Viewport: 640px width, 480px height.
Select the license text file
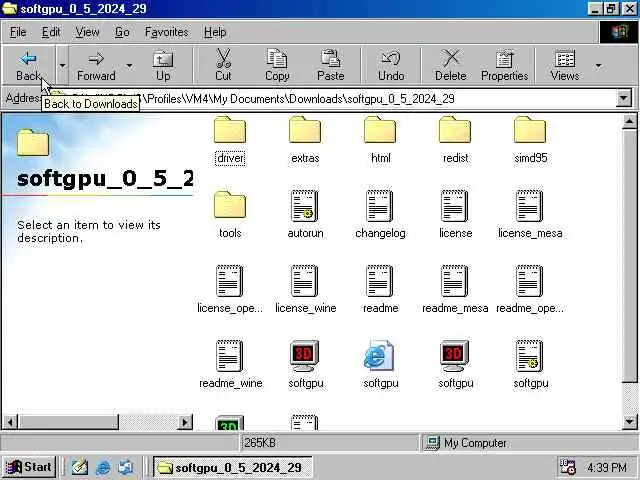[x=456, y=216]
